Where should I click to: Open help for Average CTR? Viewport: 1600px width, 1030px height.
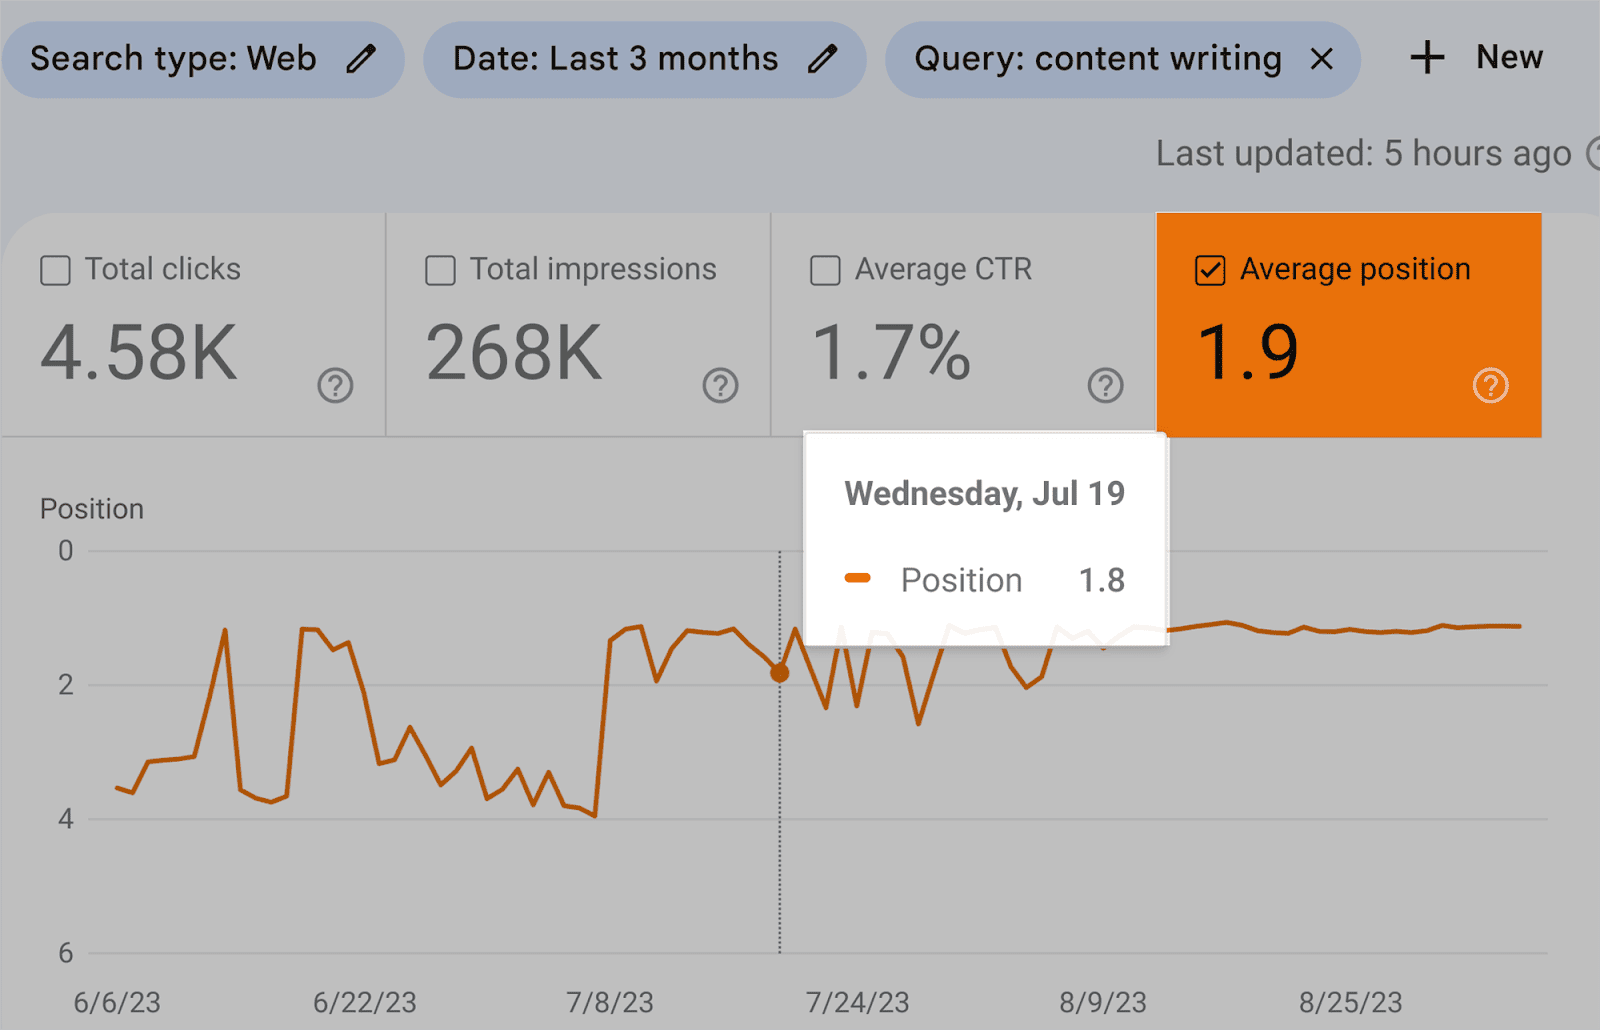1105,385
